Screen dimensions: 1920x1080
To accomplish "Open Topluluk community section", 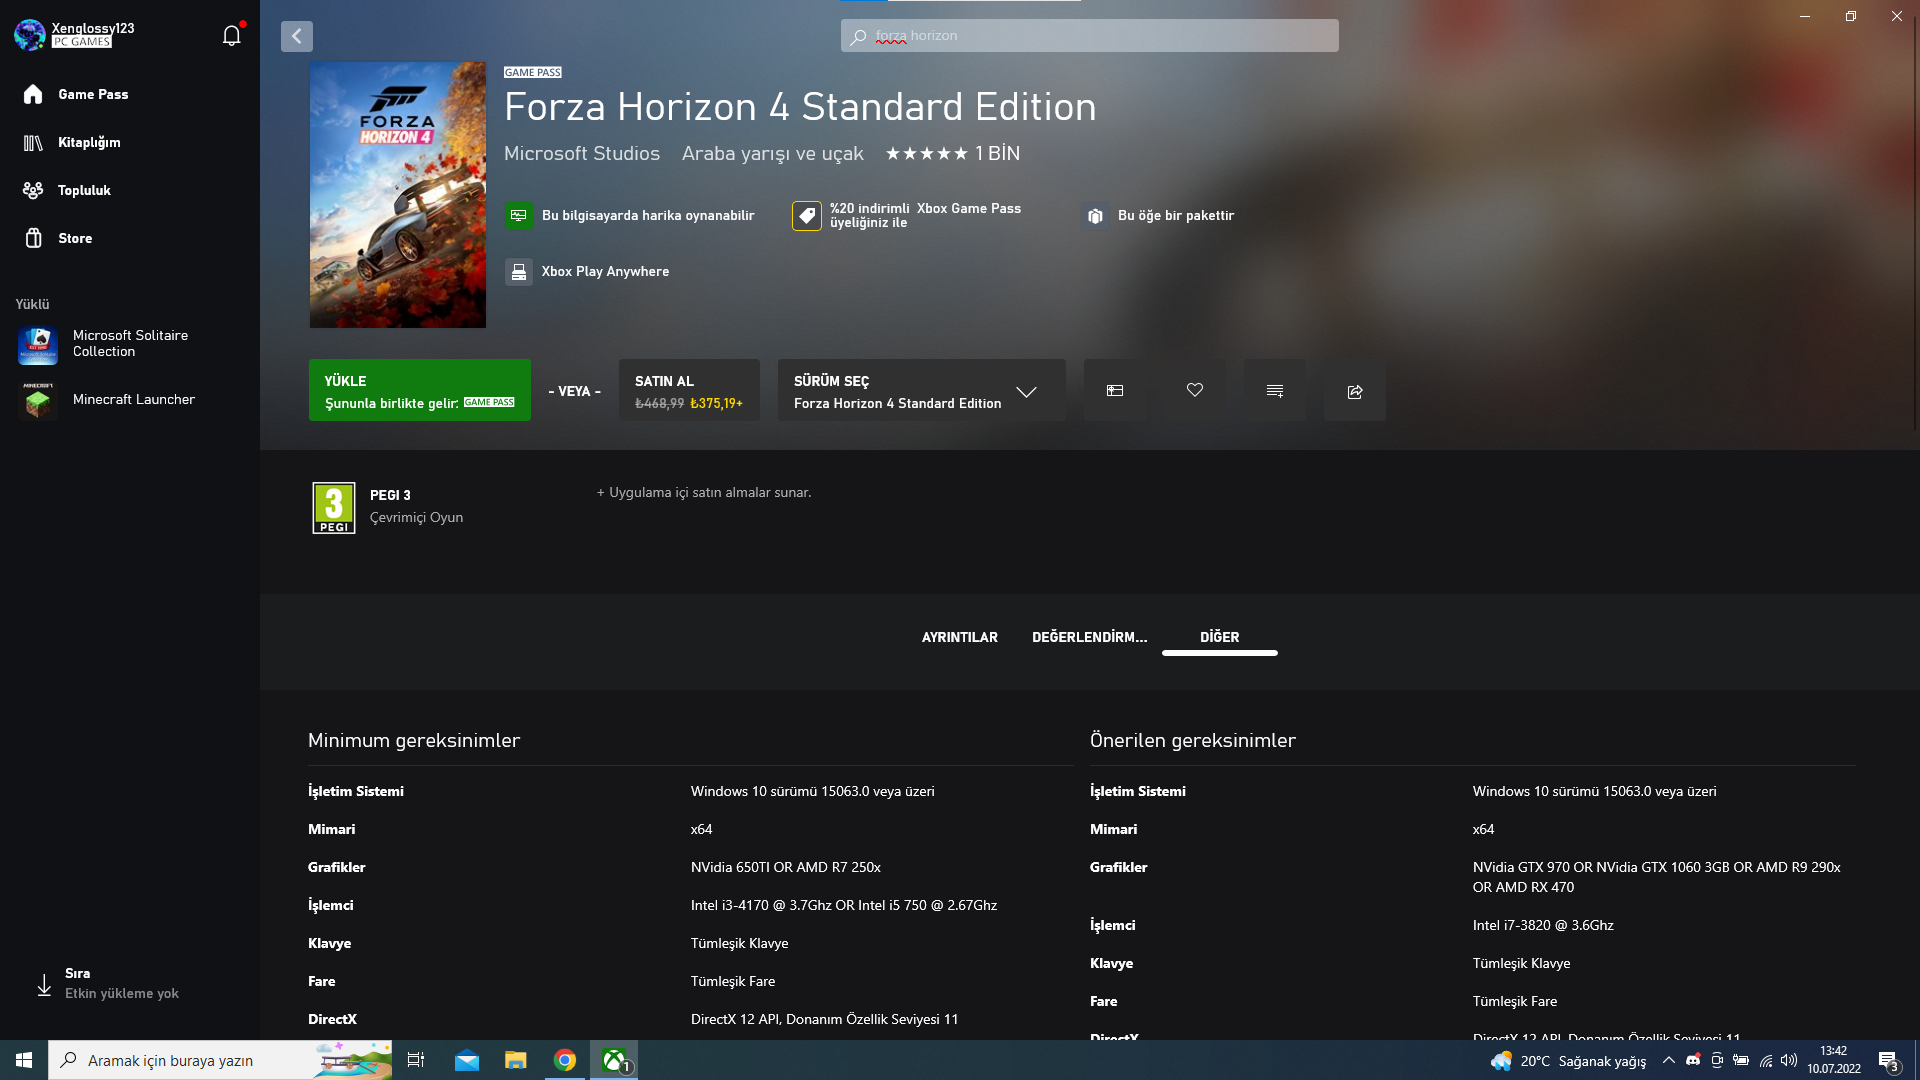I will coord(83,190).
